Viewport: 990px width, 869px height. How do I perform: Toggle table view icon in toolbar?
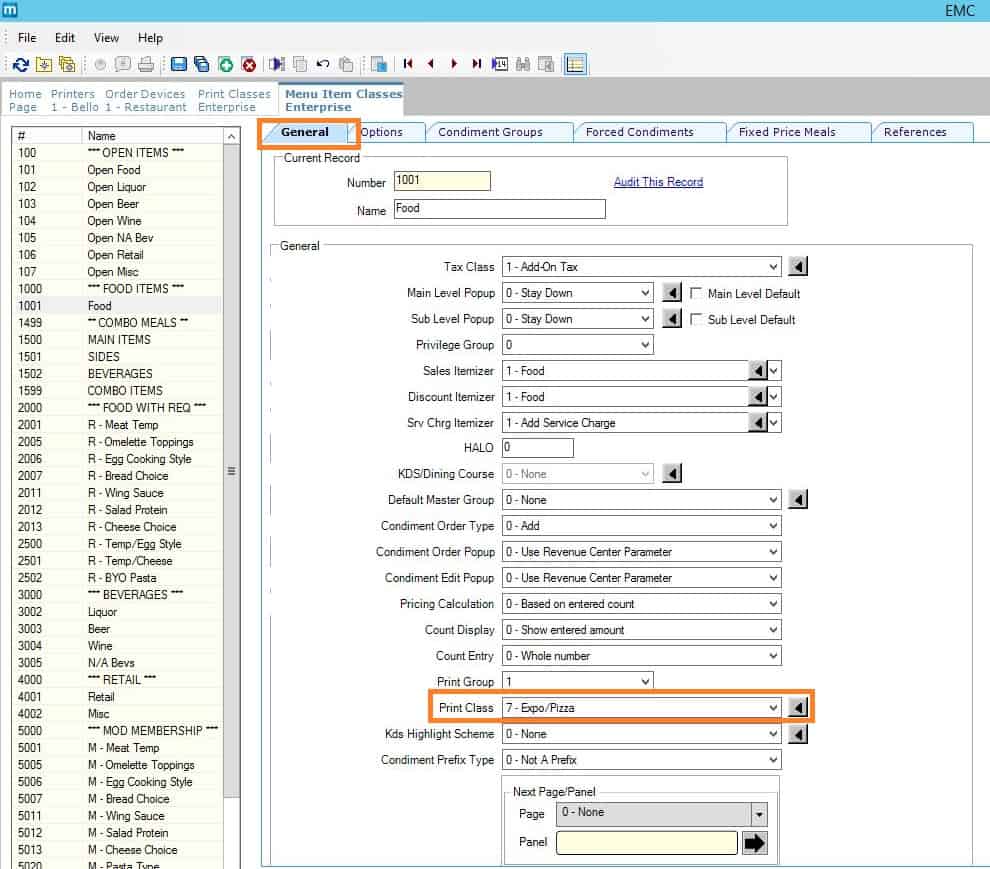575,64
